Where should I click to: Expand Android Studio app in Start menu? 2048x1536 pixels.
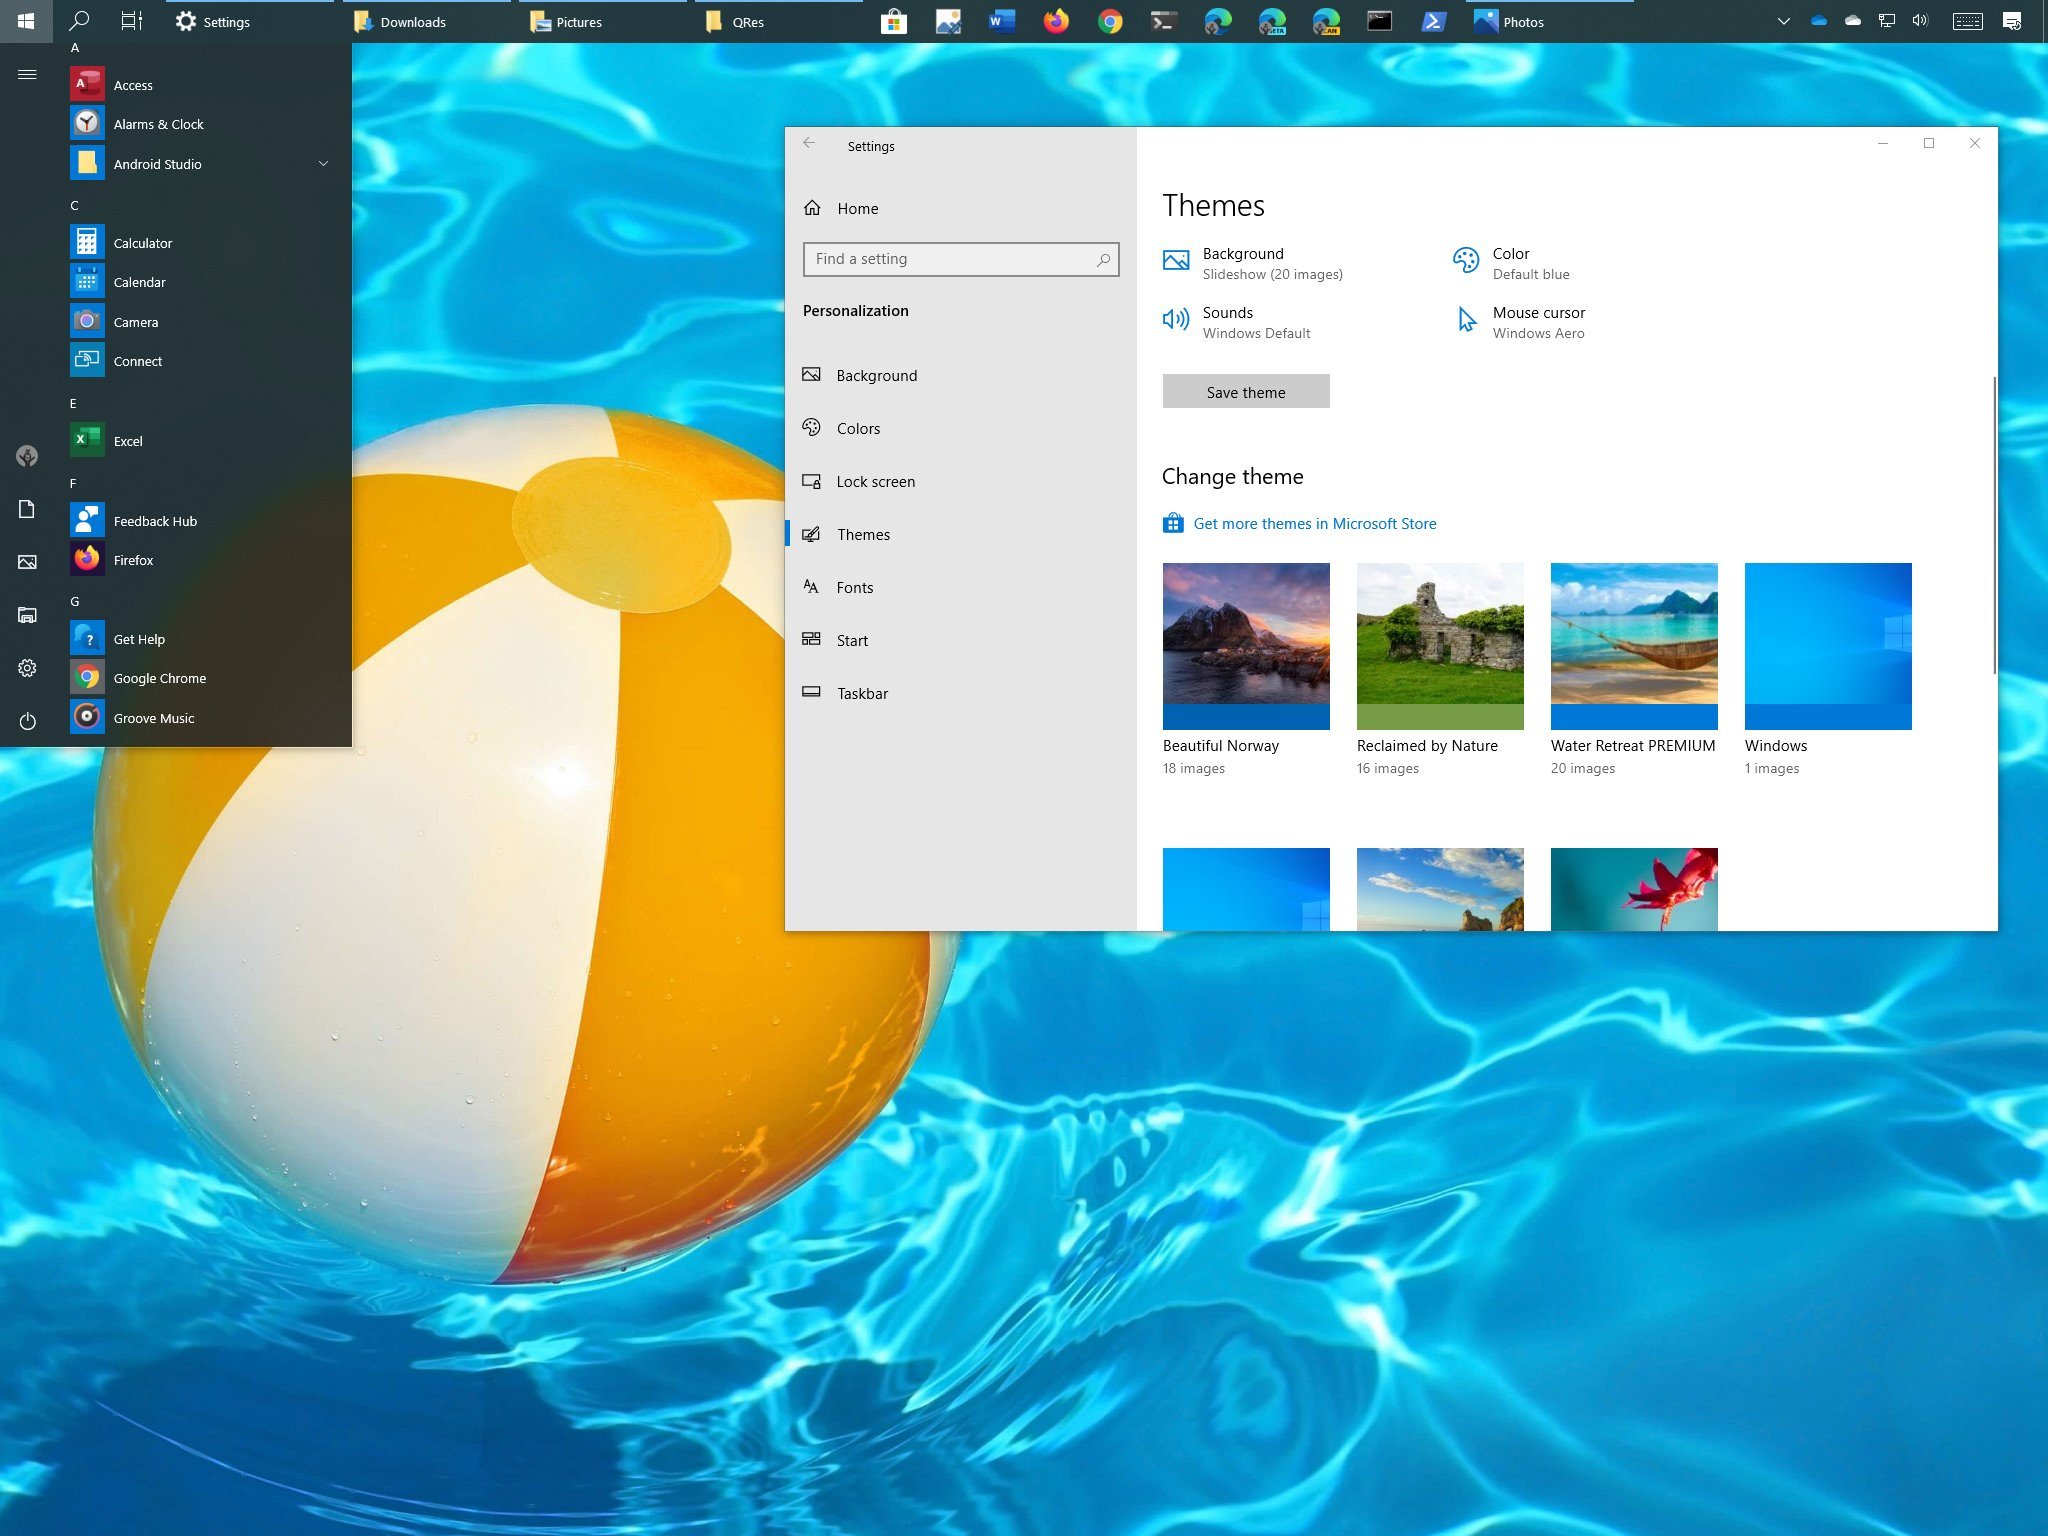coord(321,163)
